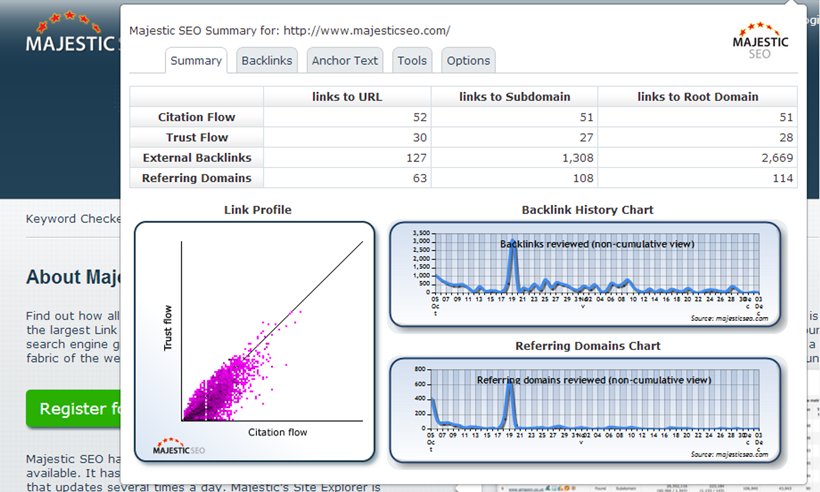This screenshot has height=492, width=820.
Task: Click External Backlinks subdomain value 1,308
Action: 578,158
